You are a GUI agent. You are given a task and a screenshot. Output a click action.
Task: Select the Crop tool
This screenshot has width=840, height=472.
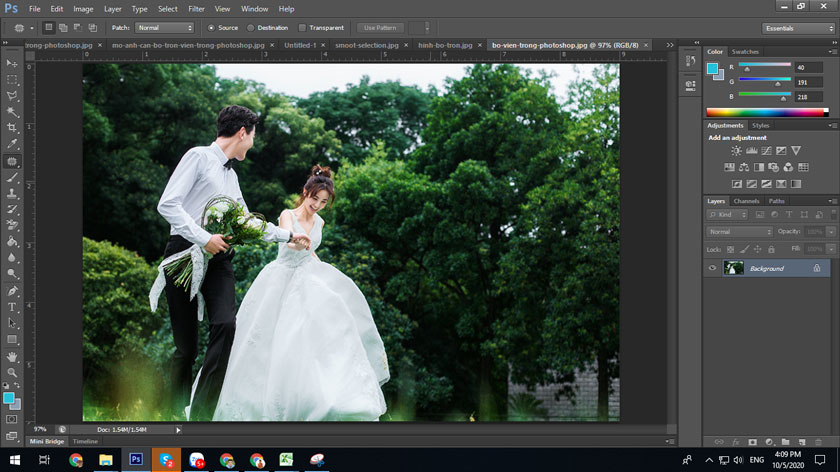click(x=12, y=128)
